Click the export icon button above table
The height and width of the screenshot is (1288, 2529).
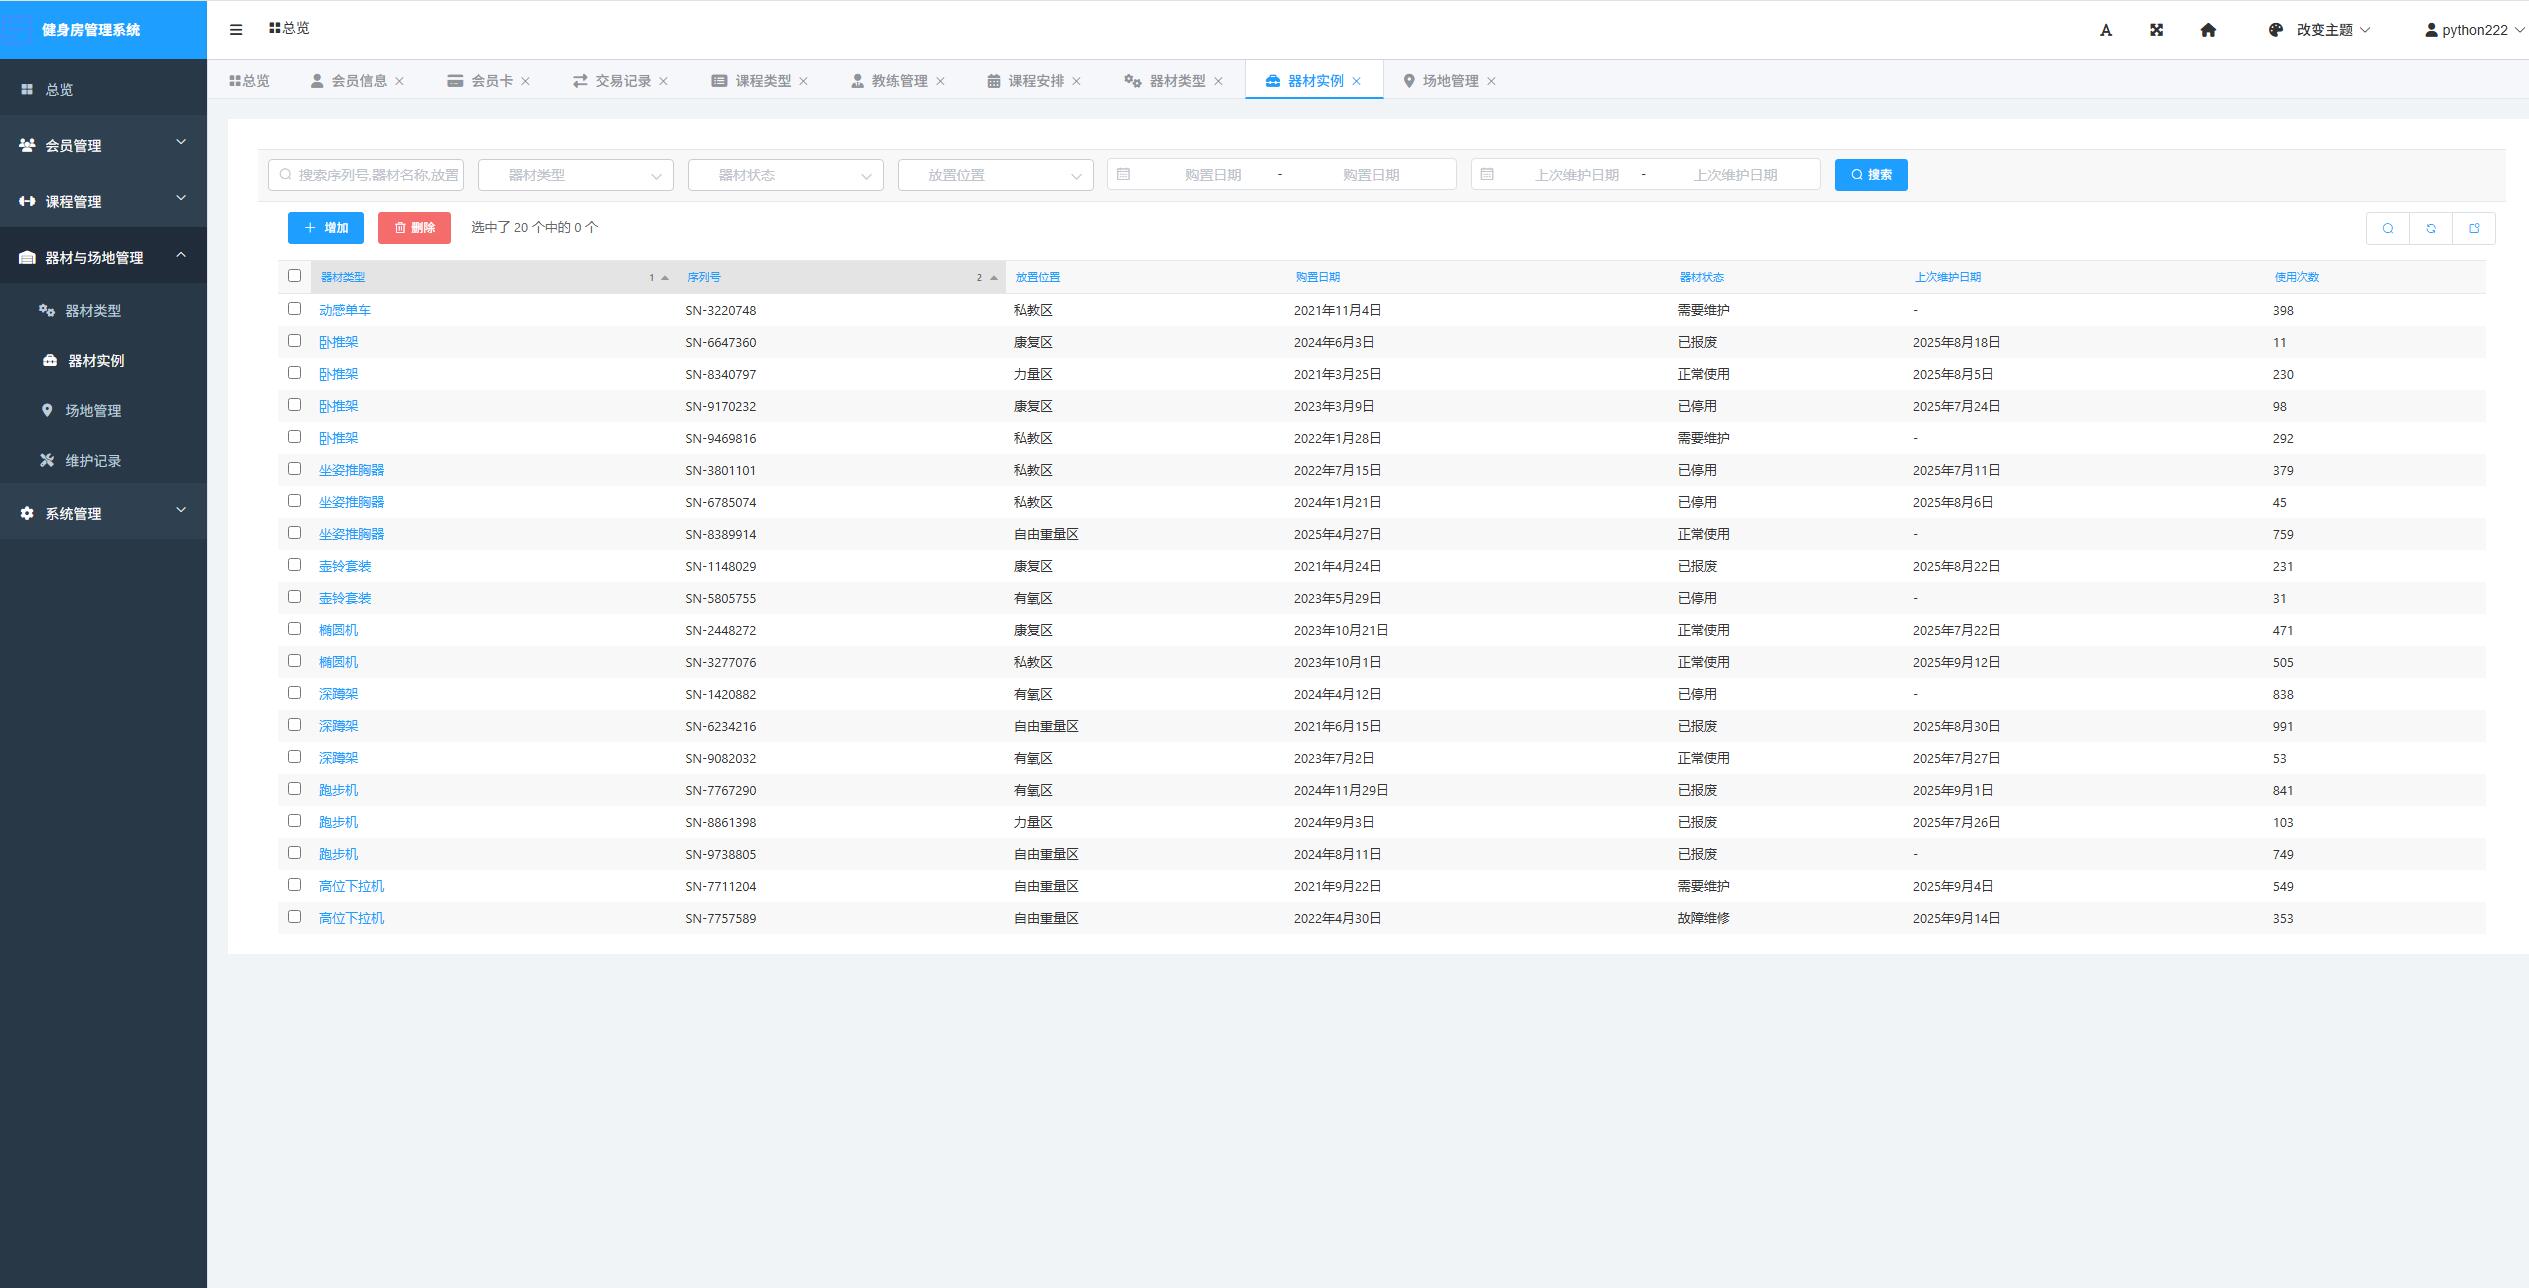point(2474,228)
